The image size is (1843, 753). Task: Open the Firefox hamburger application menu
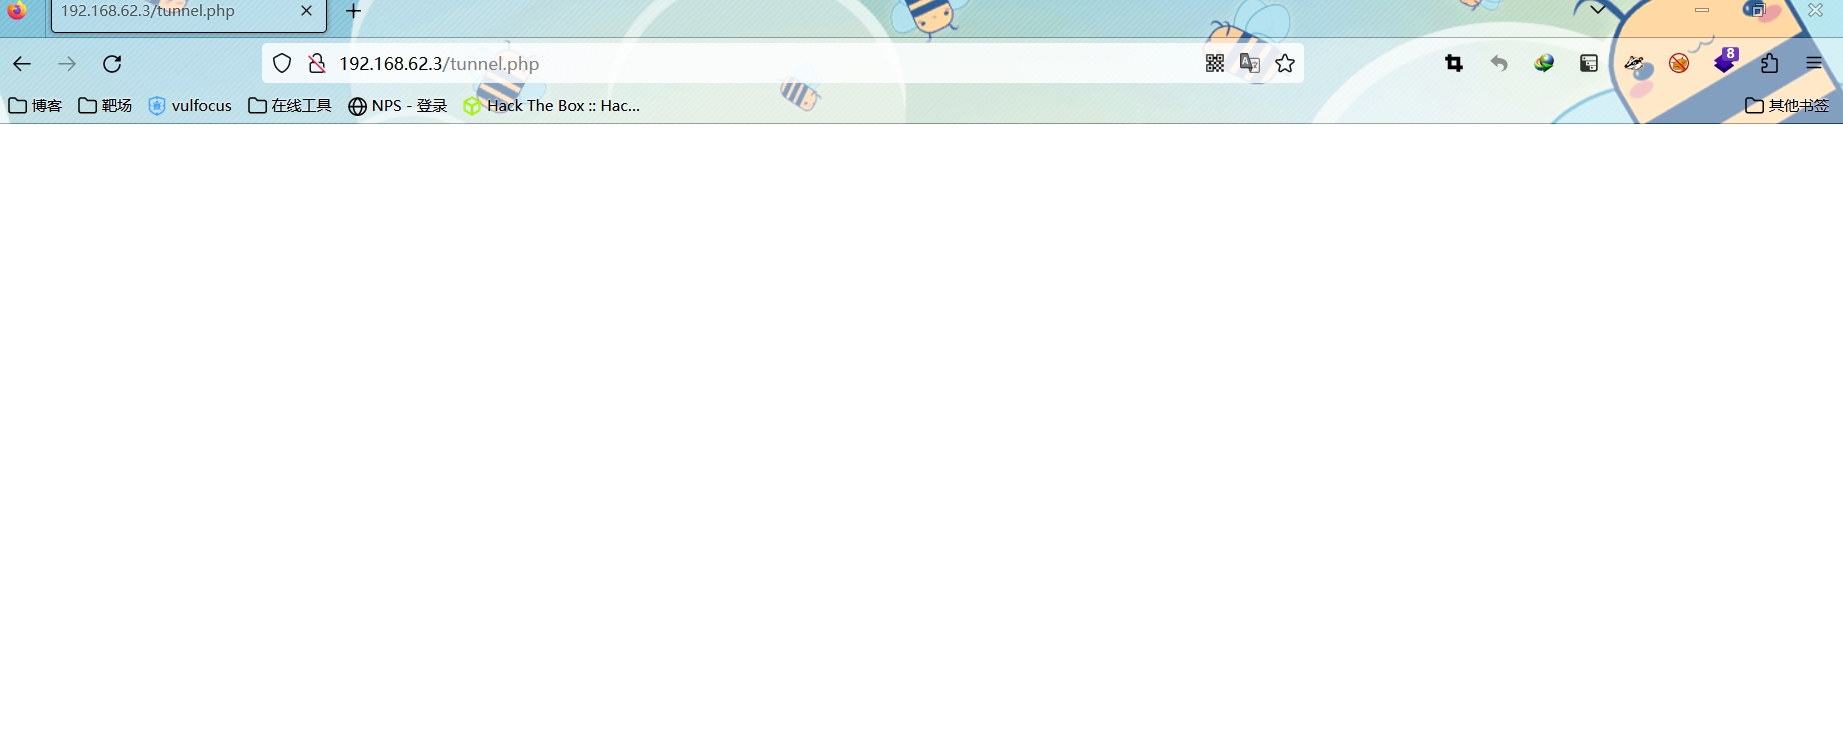[1814, 64]
